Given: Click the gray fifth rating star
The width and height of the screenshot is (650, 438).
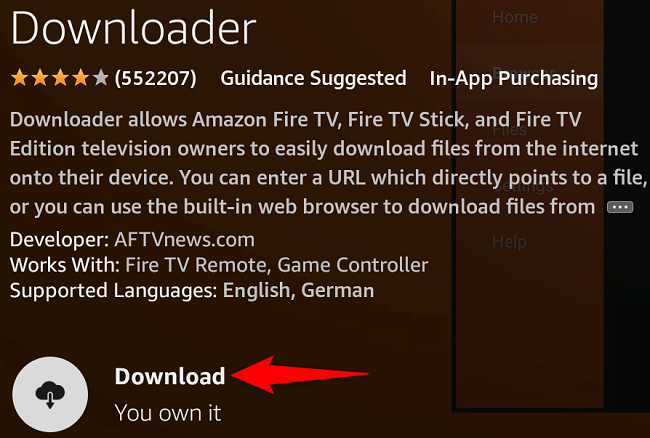Looking at the screenshot, I should [101, 78].
